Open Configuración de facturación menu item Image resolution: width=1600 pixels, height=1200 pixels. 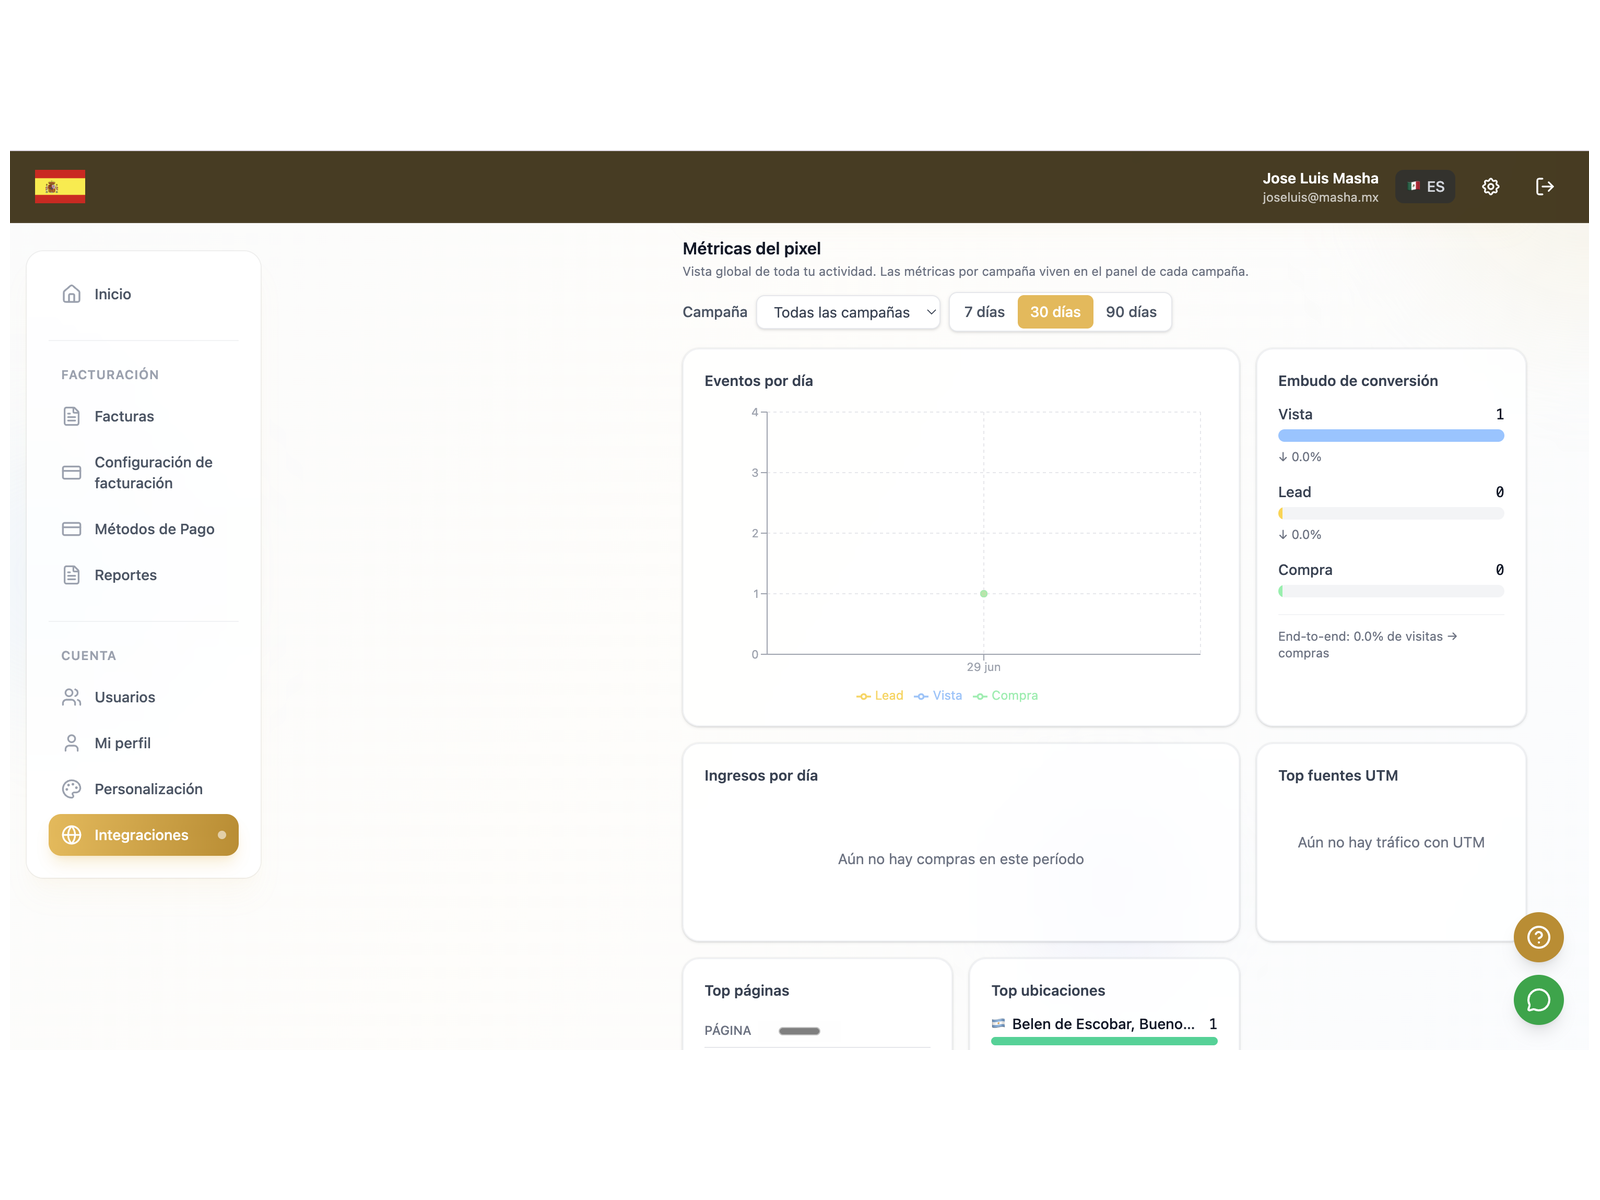143,472
